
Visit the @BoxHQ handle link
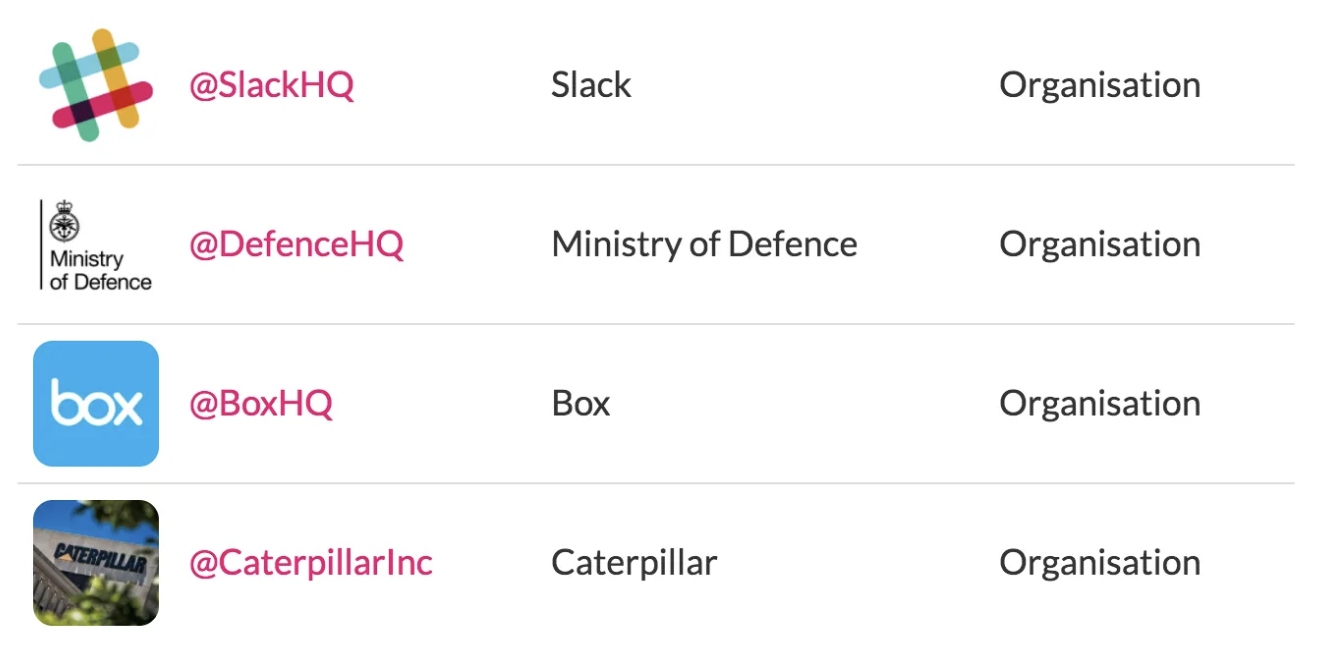[261, 403]
